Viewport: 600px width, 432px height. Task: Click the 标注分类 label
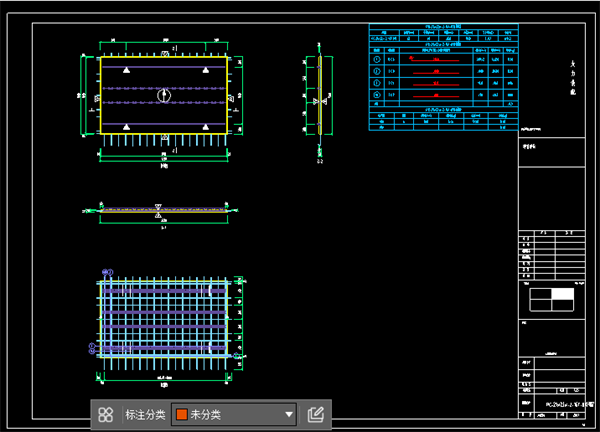click(145, 415)
